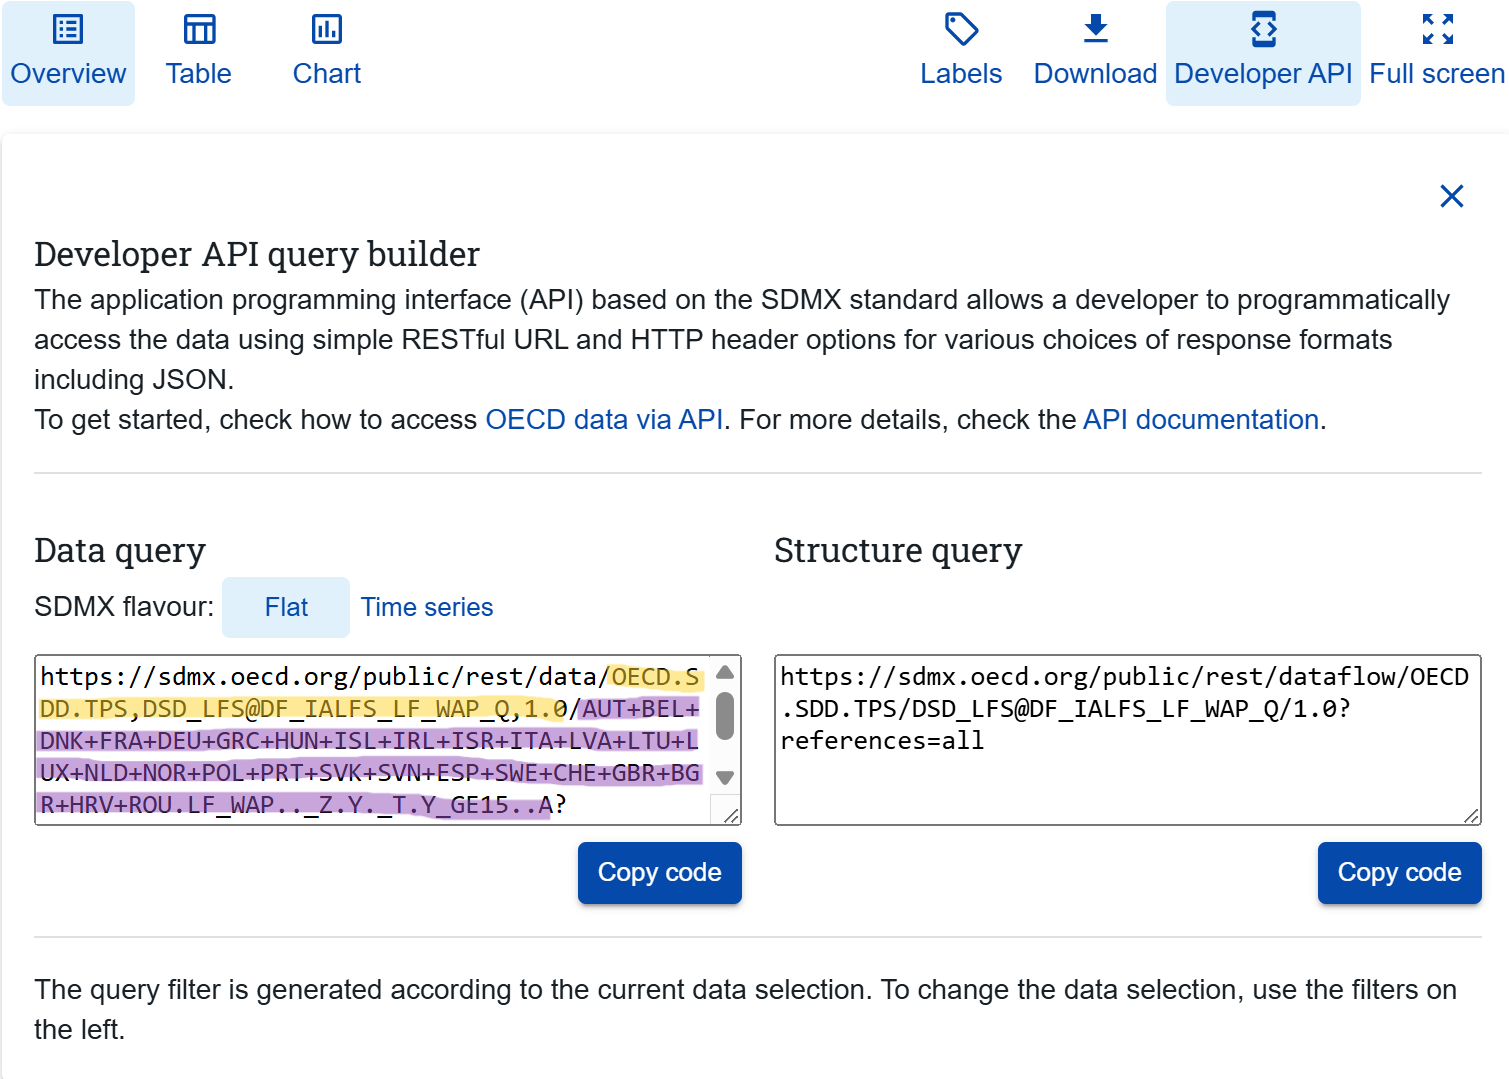Click inside the Data query URL field
The width and height of the screenshot is (1509, 1079).
tap(370, 740)
